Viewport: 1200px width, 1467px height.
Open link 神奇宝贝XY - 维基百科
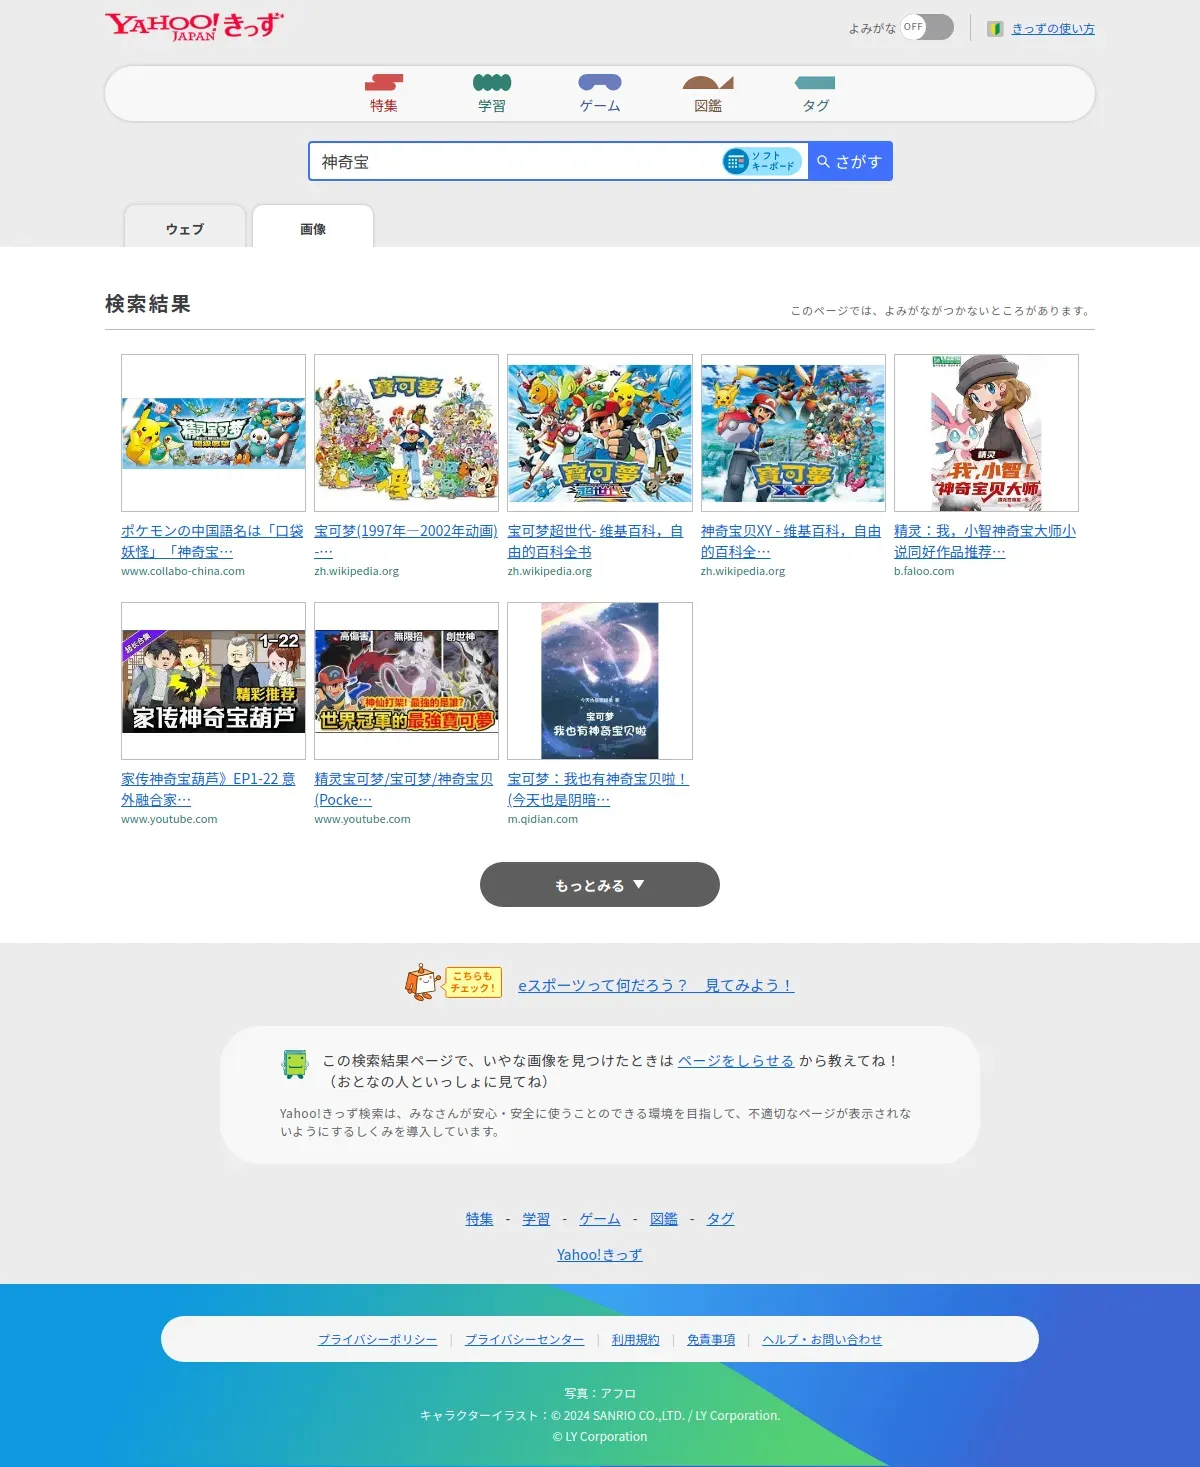coord(791,541)
